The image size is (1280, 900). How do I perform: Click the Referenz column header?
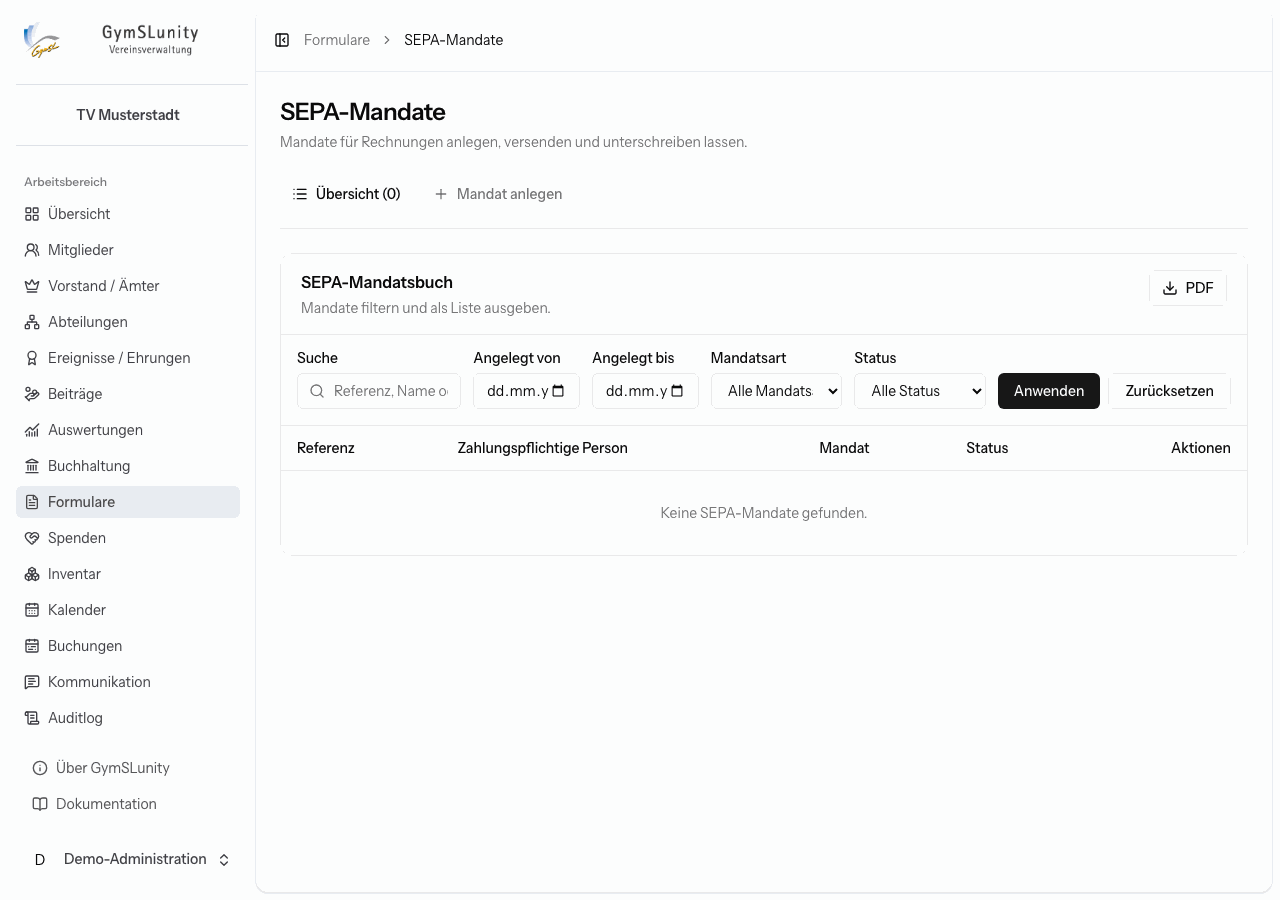[326, 448]
